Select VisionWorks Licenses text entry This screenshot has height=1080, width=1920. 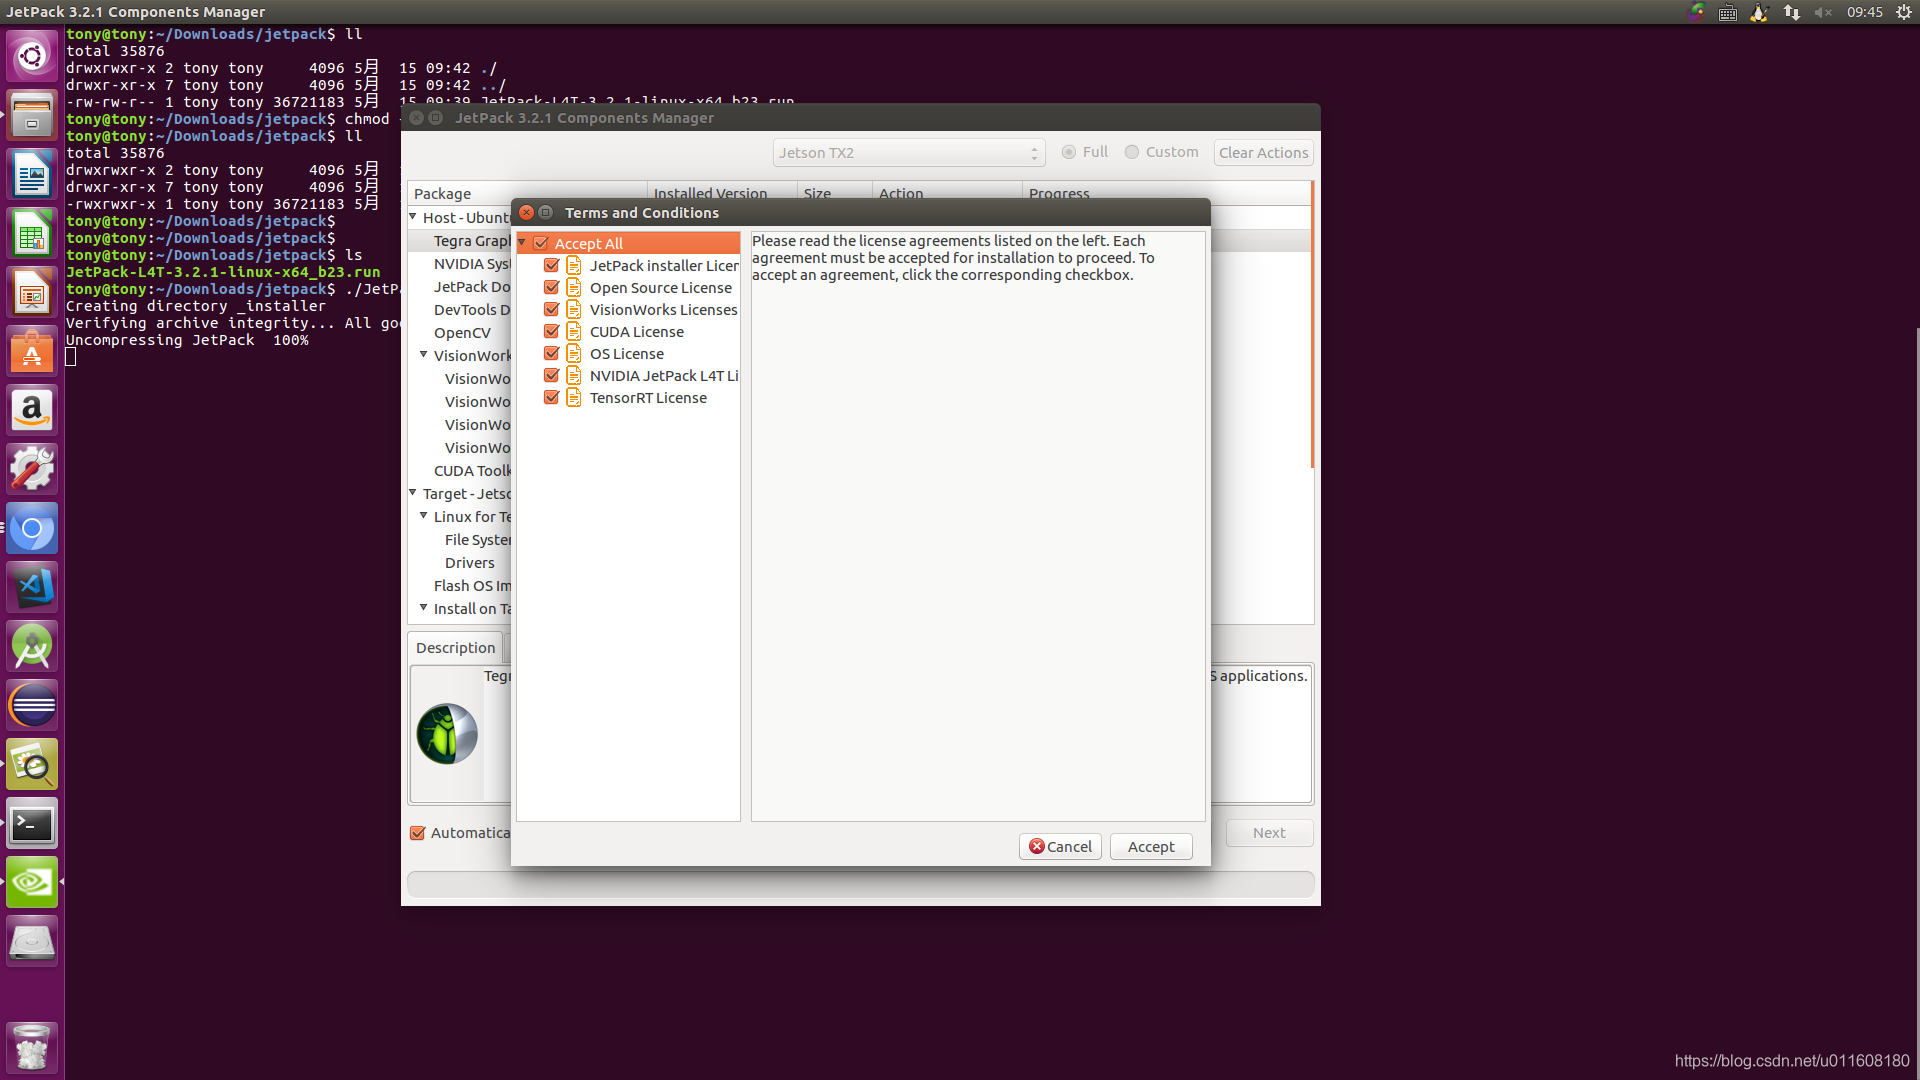pyautogui.click(x=663, y=310)
